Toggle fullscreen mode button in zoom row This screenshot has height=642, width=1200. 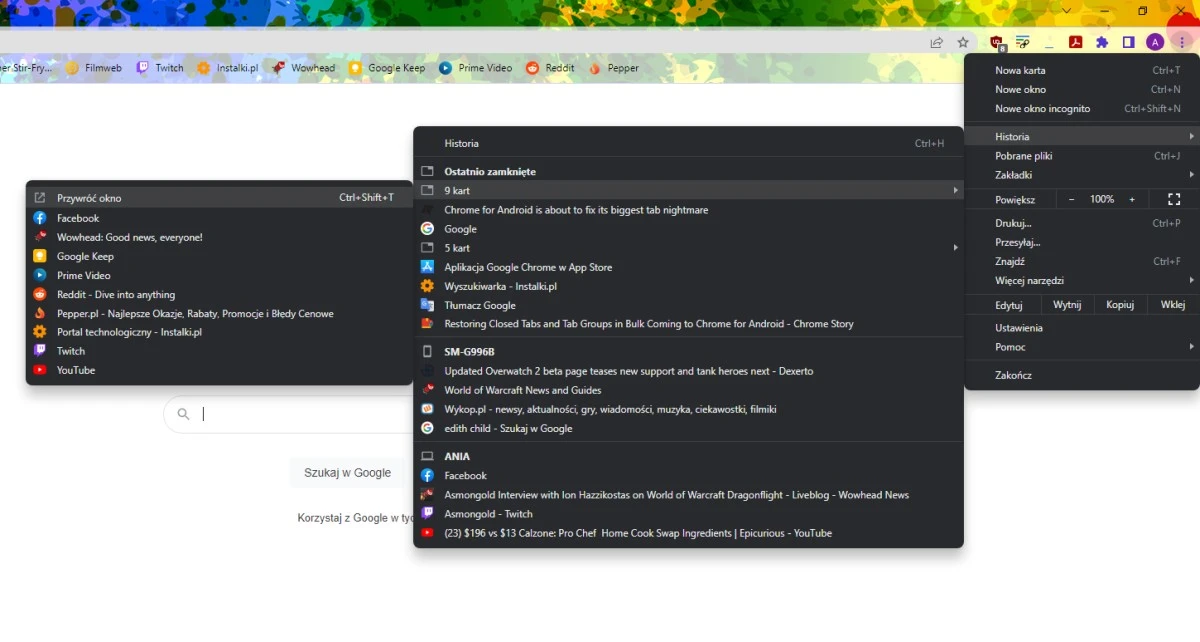1174,200
